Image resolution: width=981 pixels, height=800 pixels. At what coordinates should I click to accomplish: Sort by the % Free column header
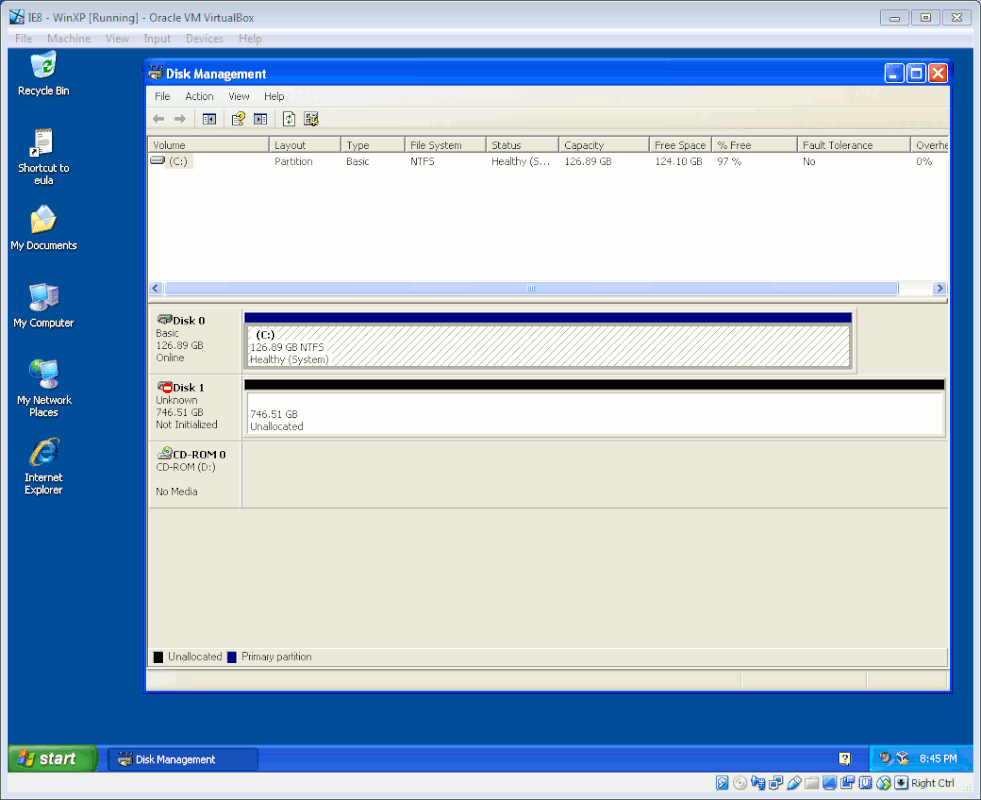click(755, 145)
